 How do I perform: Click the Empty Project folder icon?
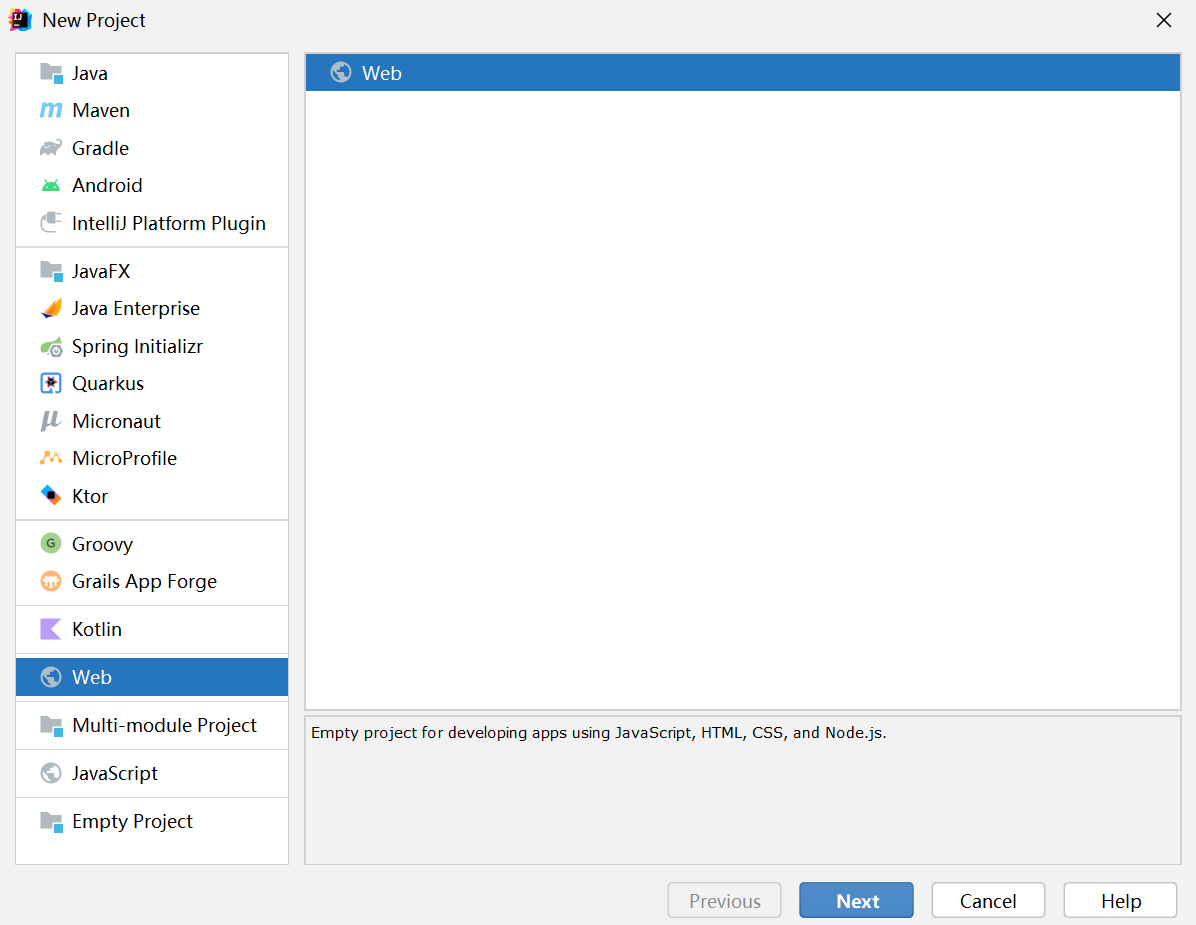point(51,821)
